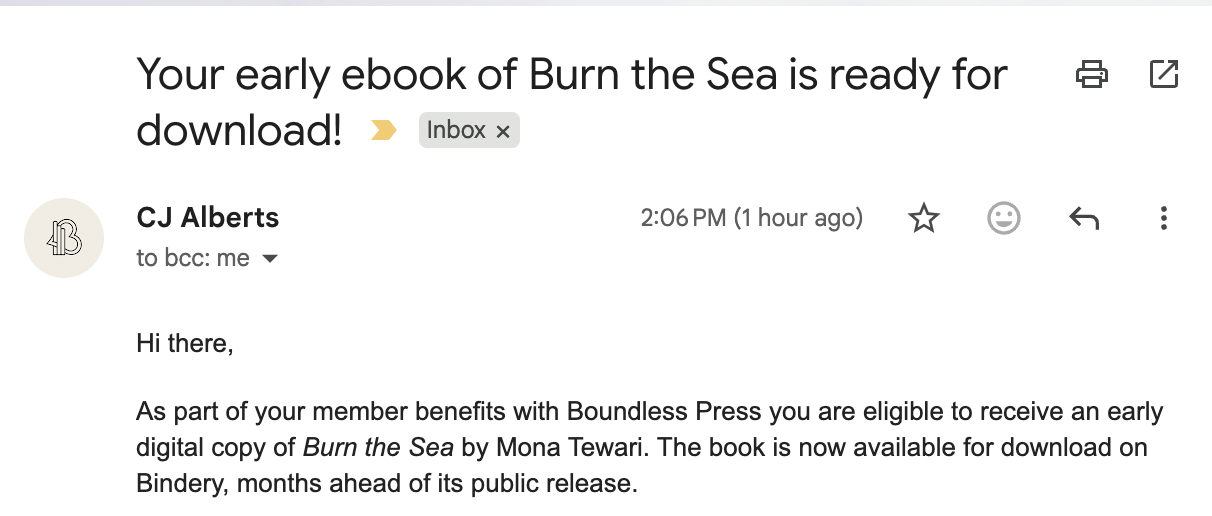Click the sender name CJ Alberts
Viewport: 1212px width, 516px height.
(x=207, y=217)
